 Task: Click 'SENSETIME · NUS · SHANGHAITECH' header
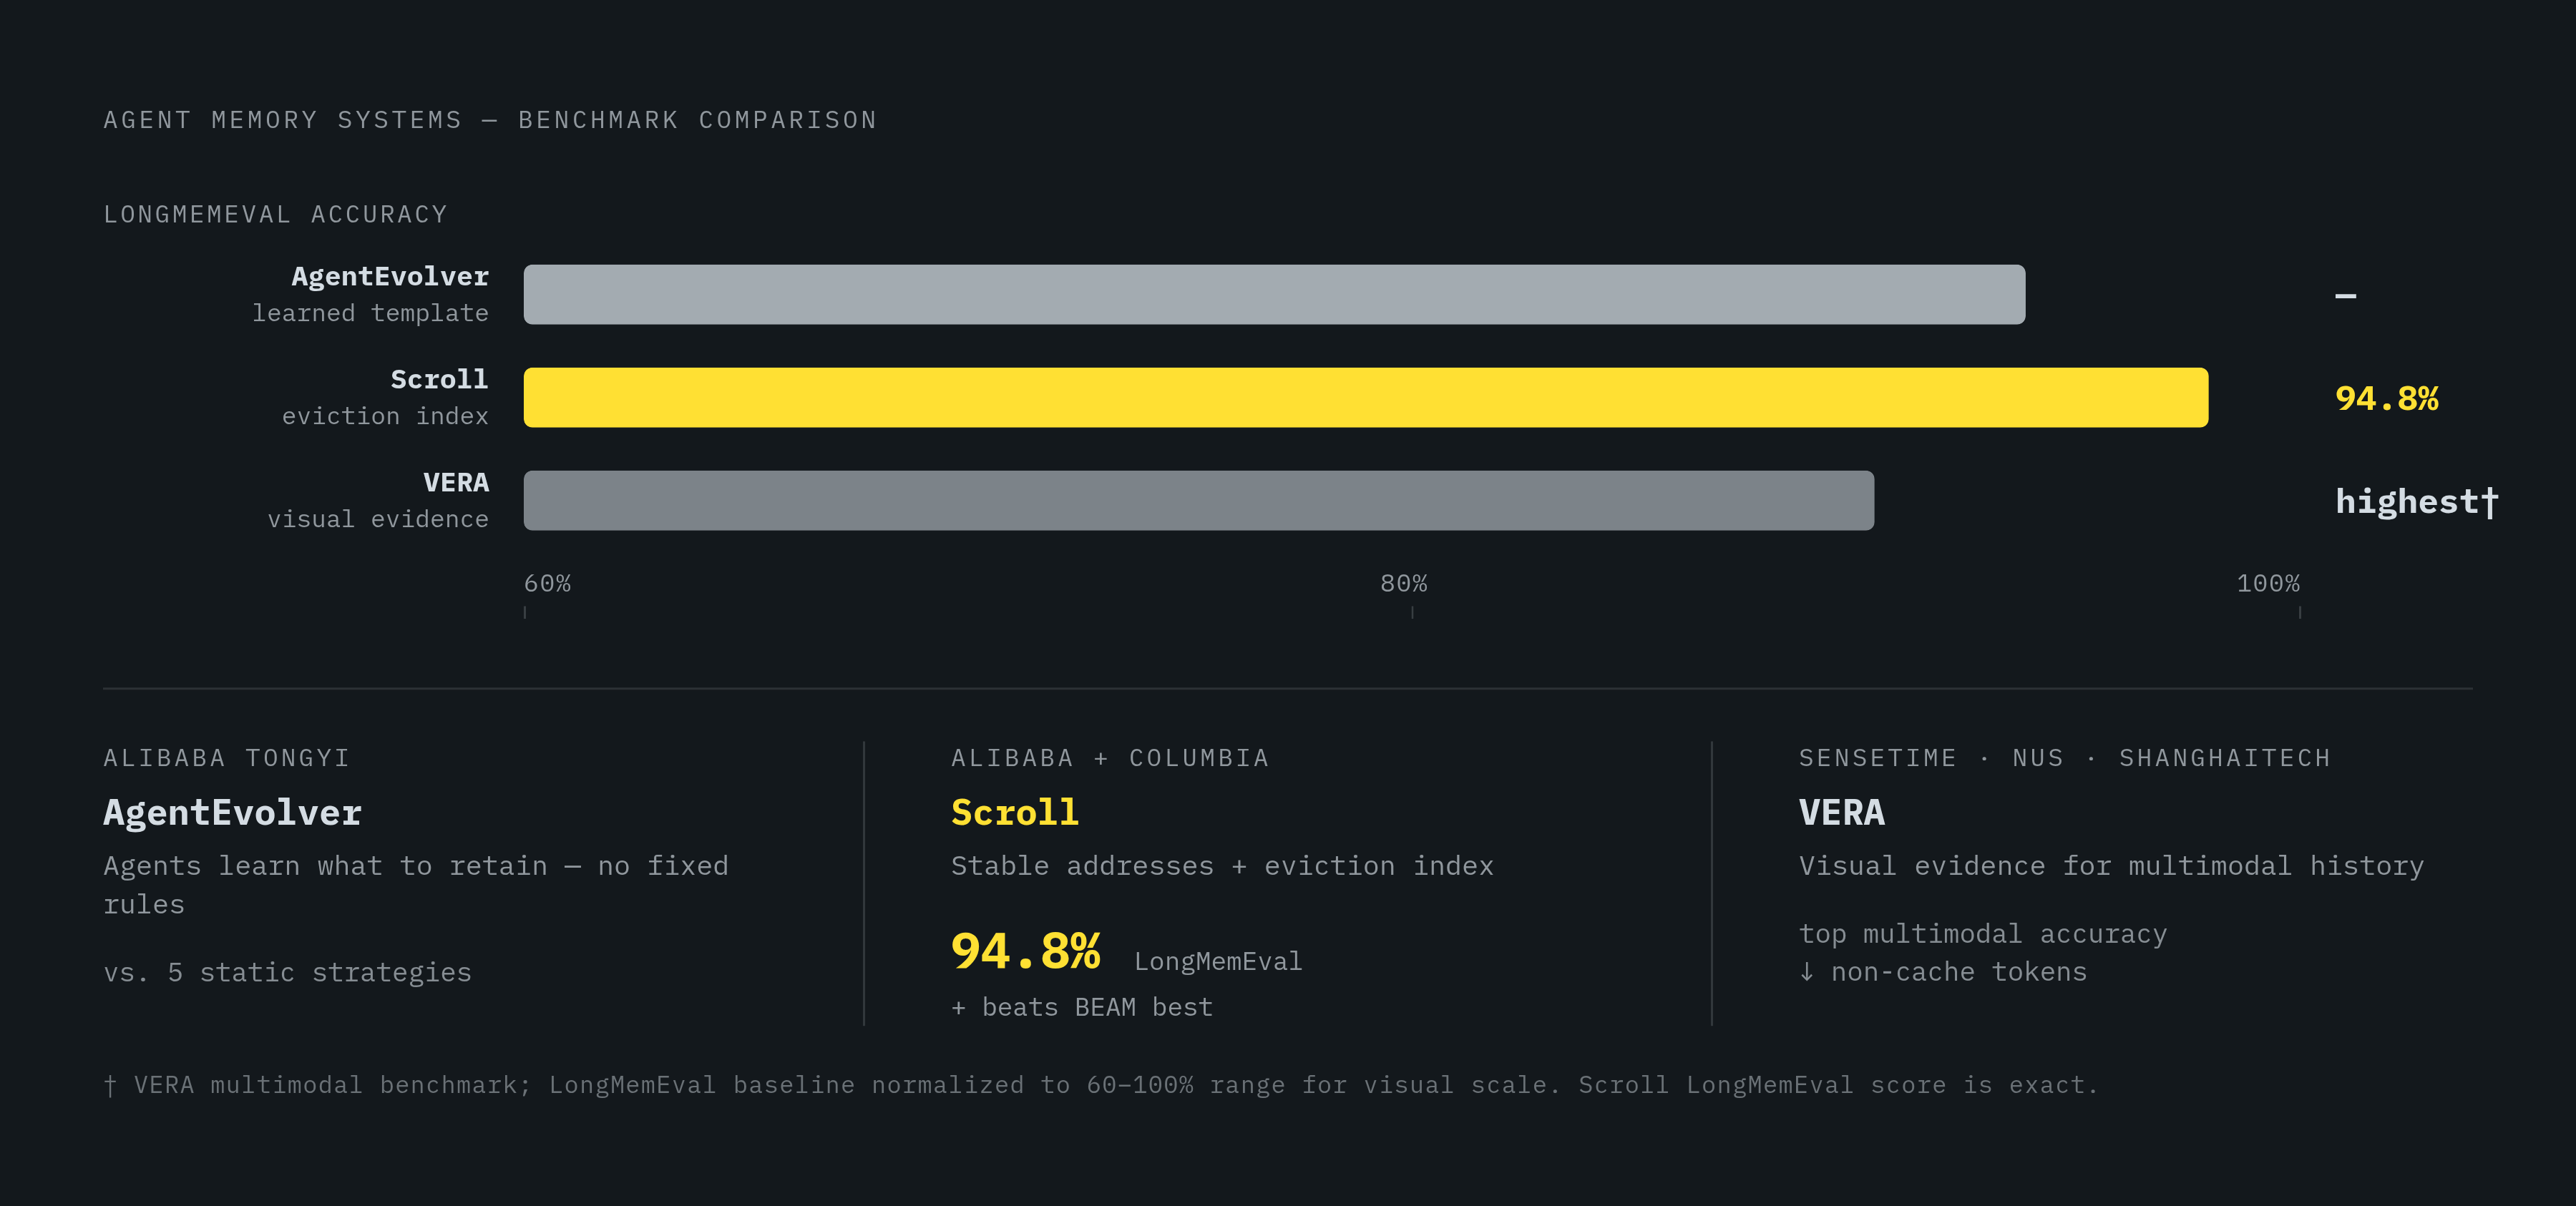(x=2064, y=758)
